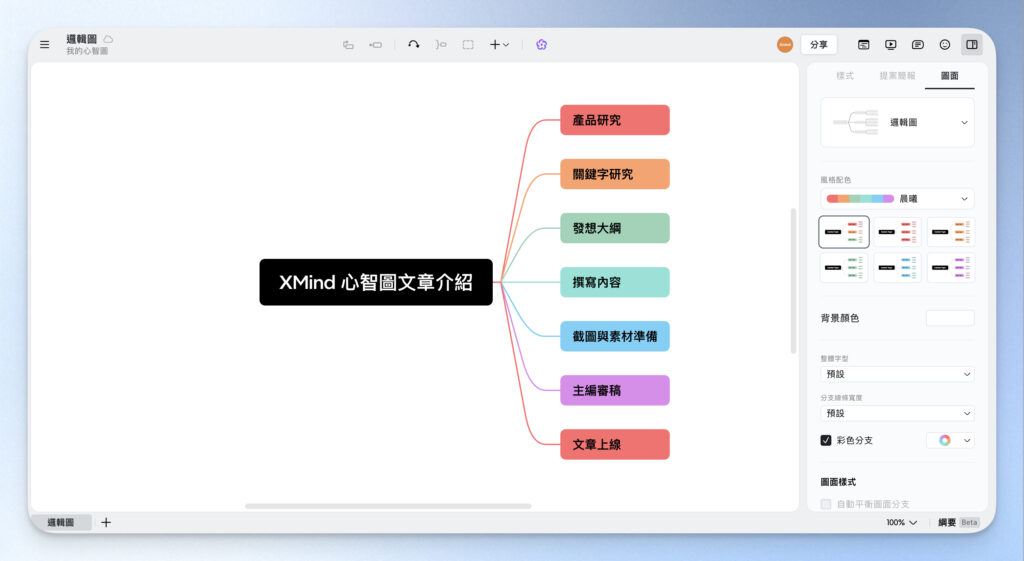Viewport: 1024px width, 561px height.
Task: Select the purple theme thumbnail in bottom row
Action: pyautogui.click(x=951, y=267)
